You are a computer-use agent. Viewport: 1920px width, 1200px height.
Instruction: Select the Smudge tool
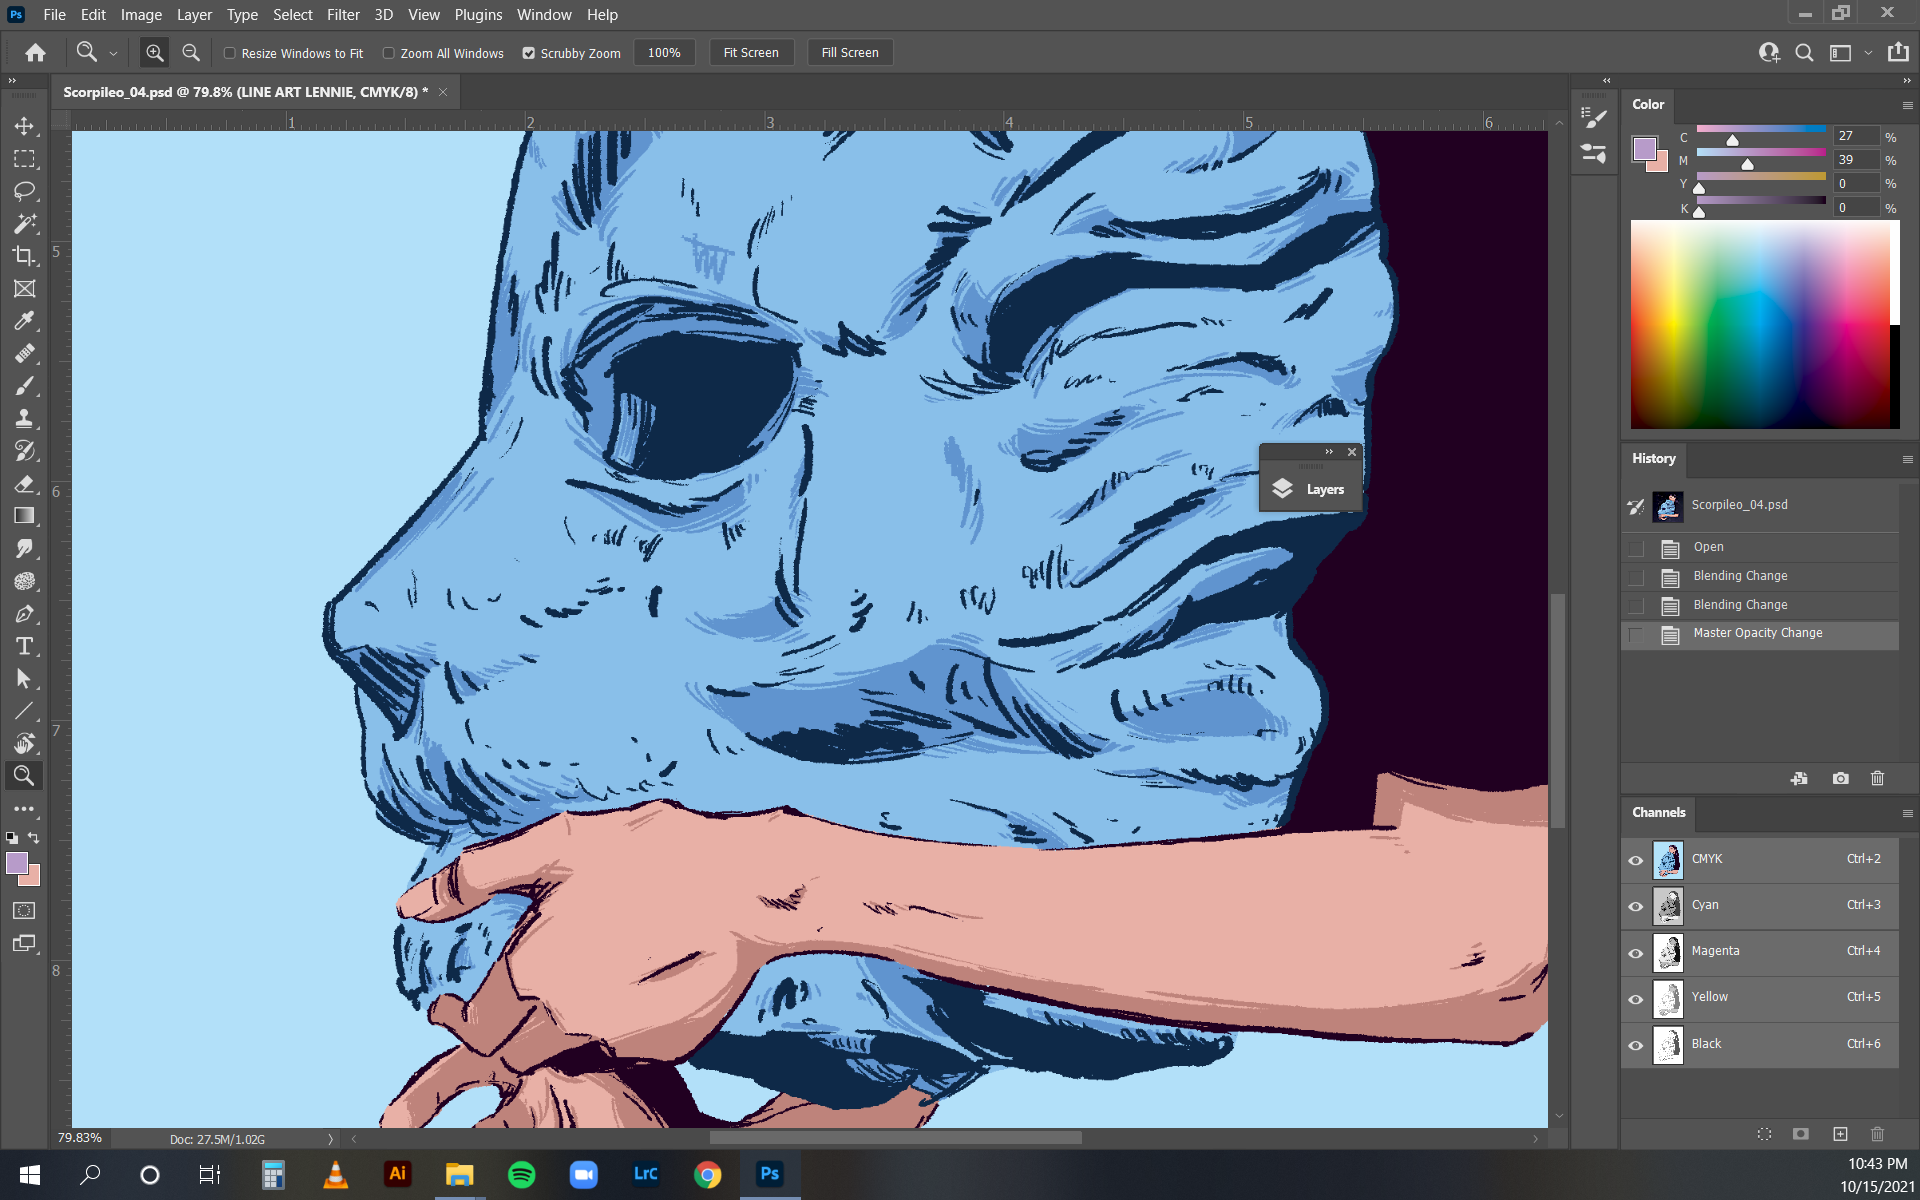tap(24, 549)
